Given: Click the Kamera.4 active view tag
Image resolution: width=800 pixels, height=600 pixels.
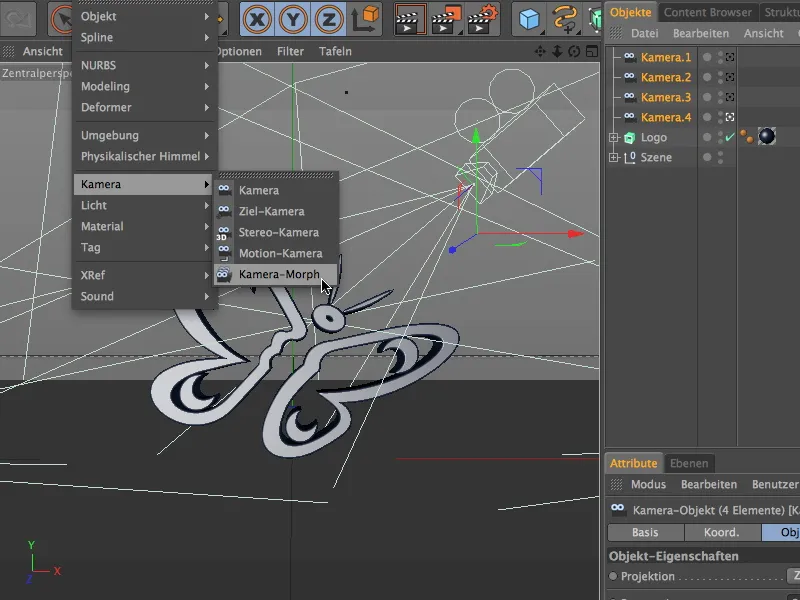Looking at the screenshot, I should [x=730, y=117].
